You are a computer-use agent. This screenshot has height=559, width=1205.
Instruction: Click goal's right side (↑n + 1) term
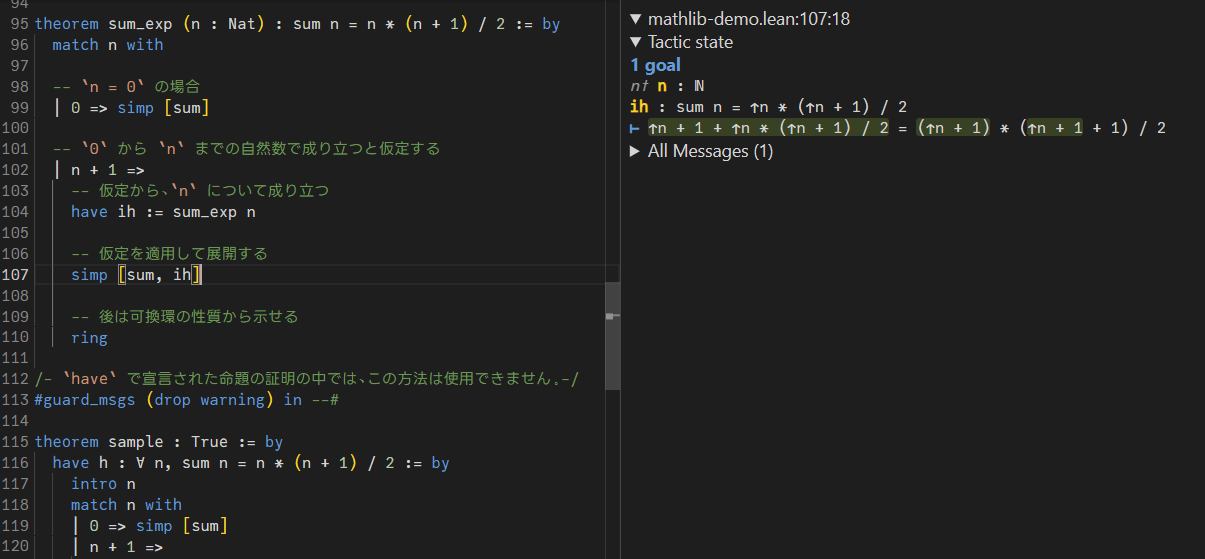point(954,128)
